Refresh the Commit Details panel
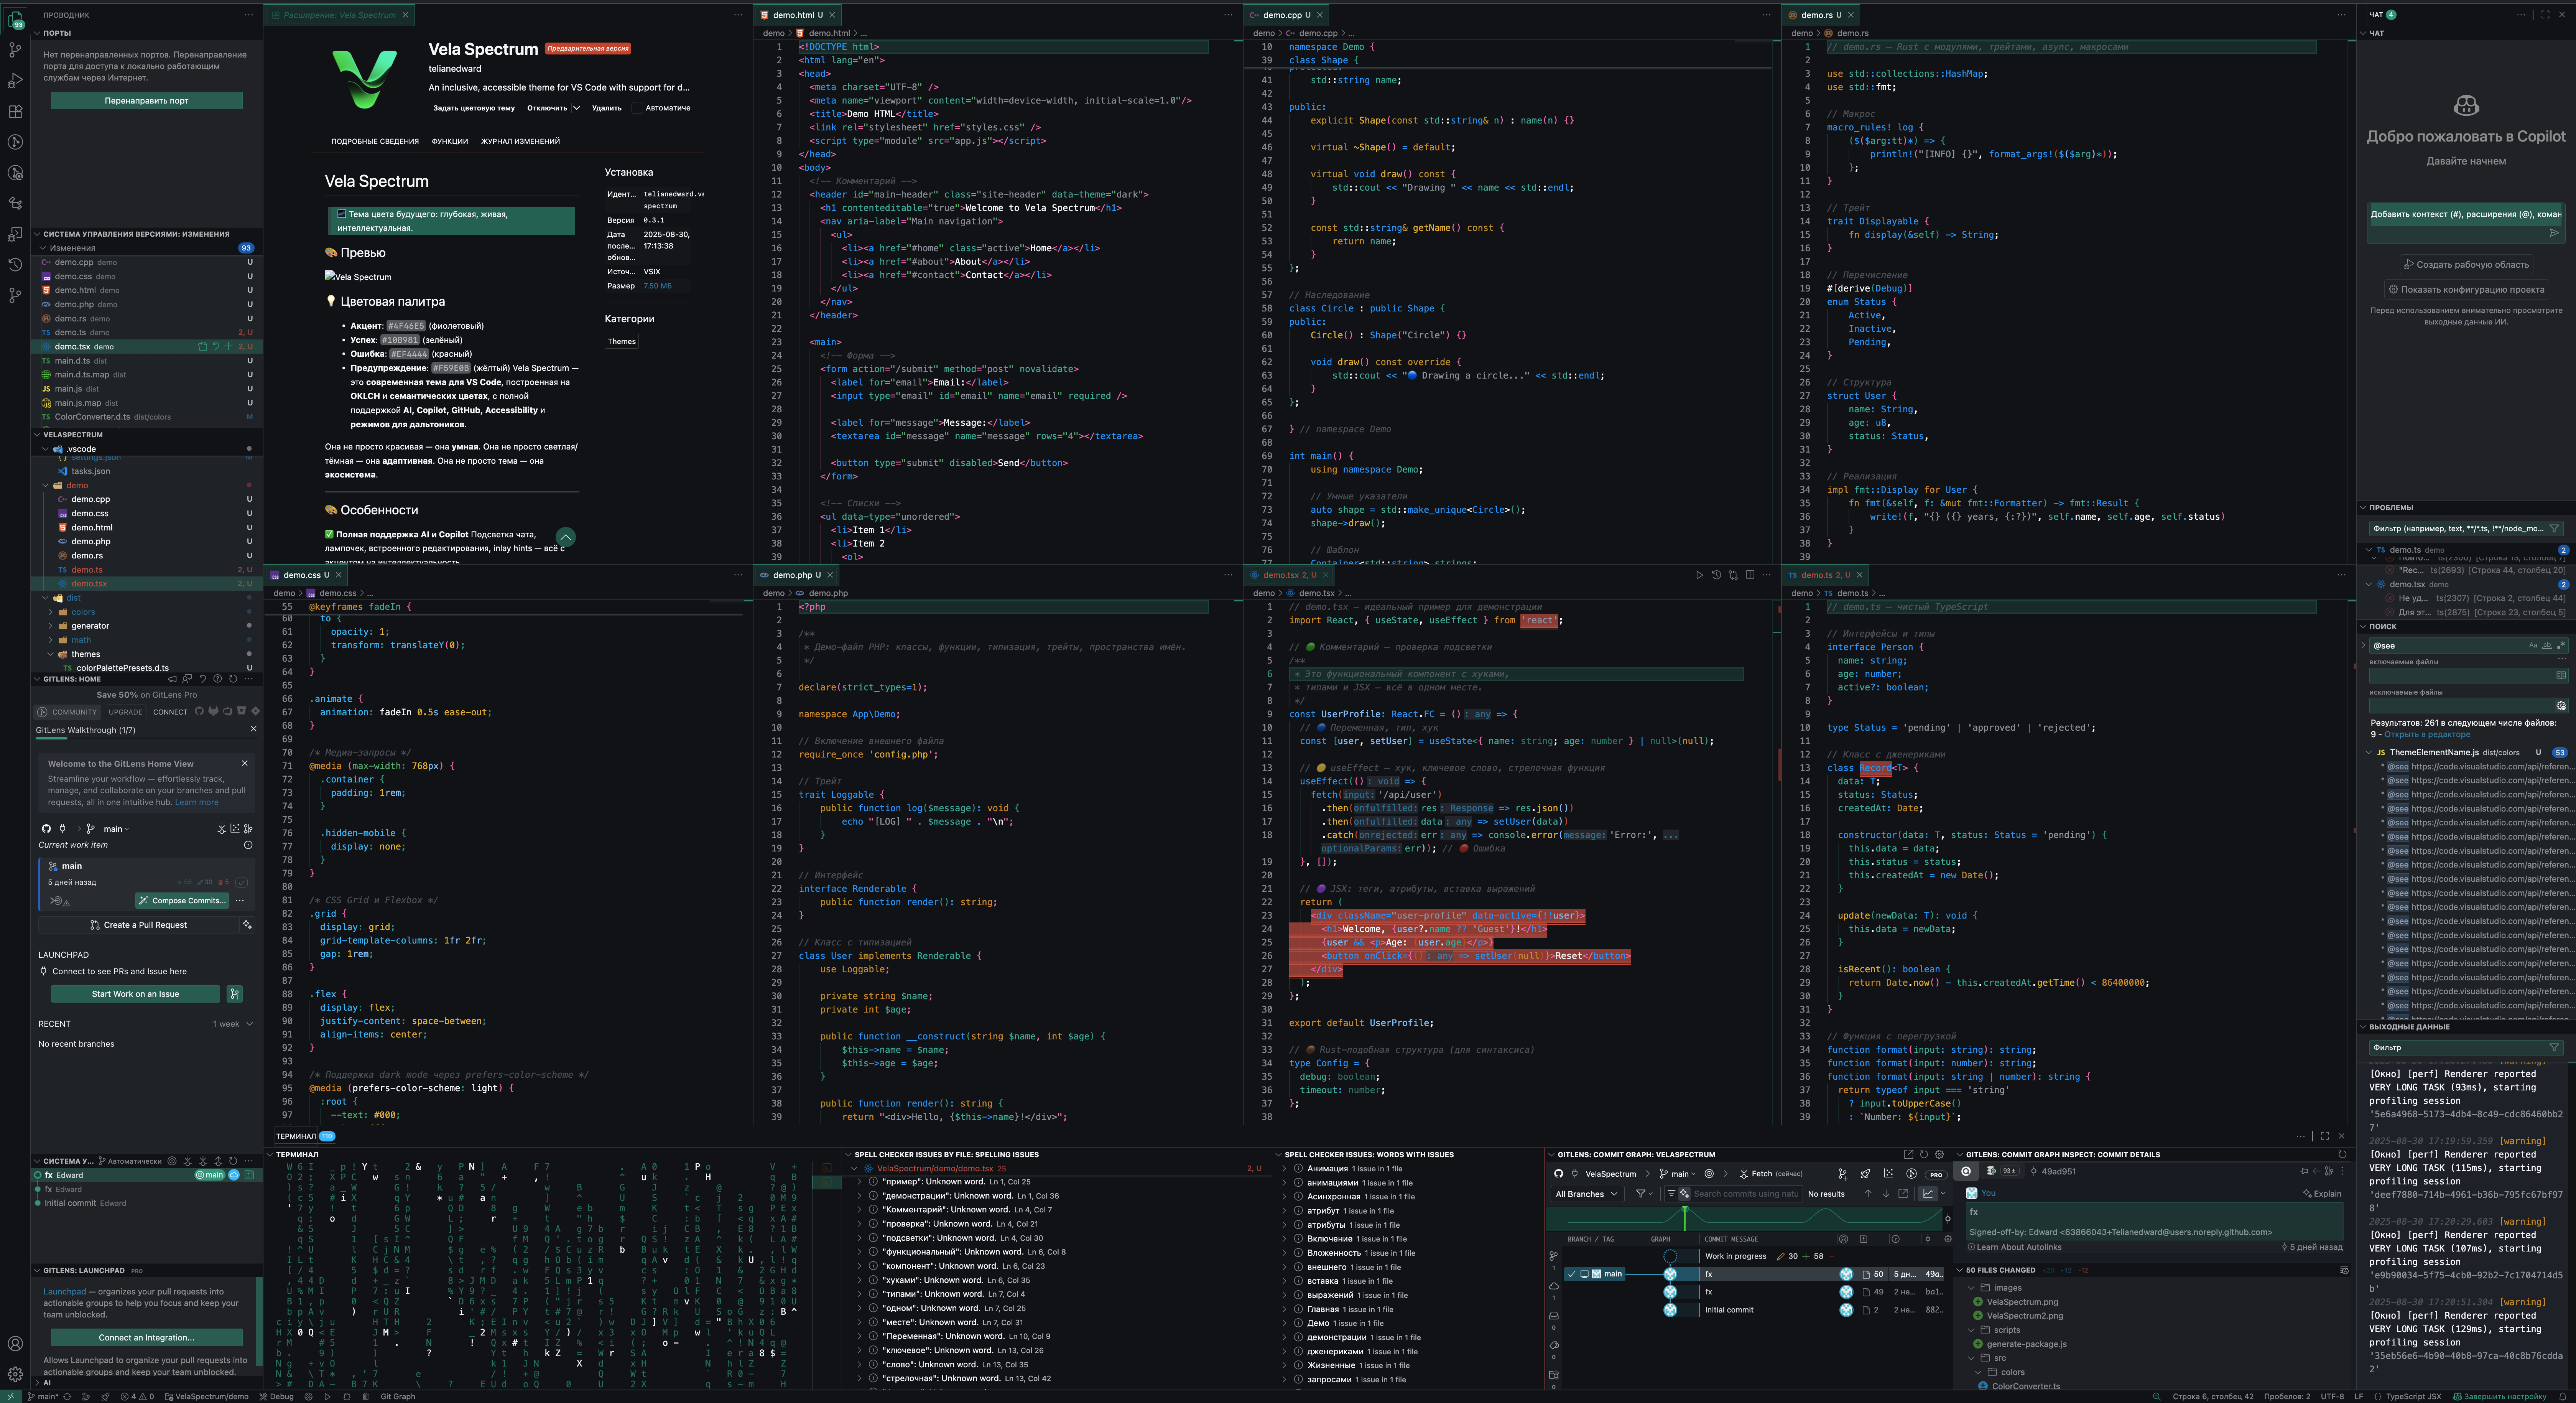2576x1403 pixels. pos(2342,1154)
